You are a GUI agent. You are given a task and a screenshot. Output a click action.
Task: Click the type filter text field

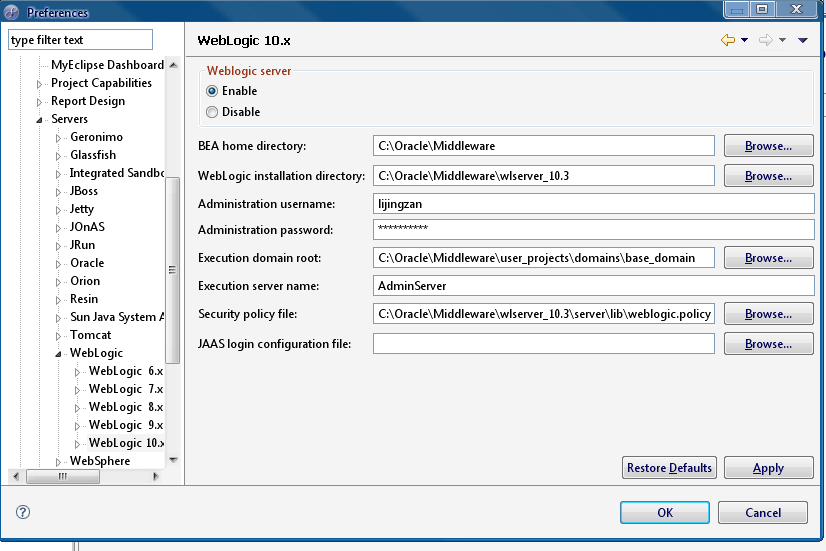click(x=80, y=40)
